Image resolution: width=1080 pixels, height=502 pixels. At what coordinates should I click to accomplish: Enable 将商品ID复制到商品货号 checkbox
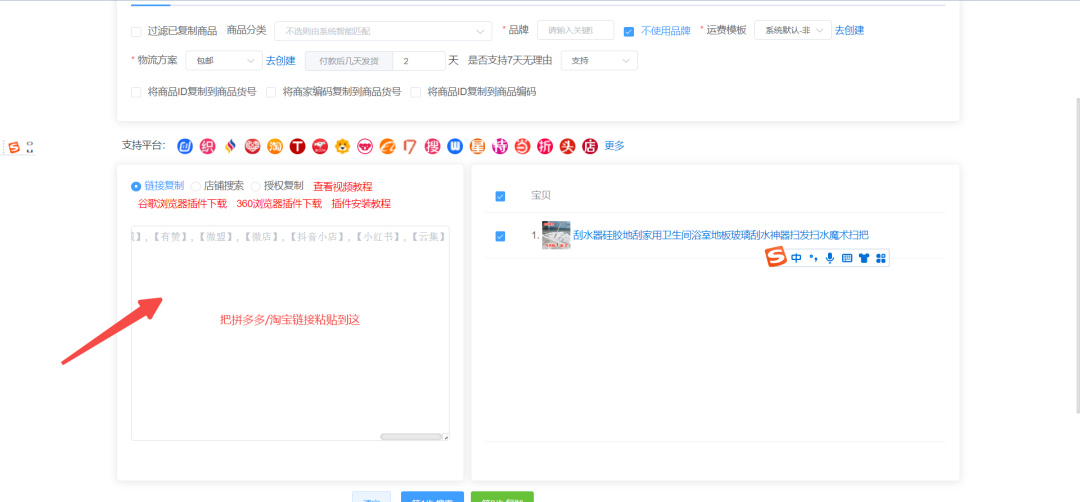136,92
